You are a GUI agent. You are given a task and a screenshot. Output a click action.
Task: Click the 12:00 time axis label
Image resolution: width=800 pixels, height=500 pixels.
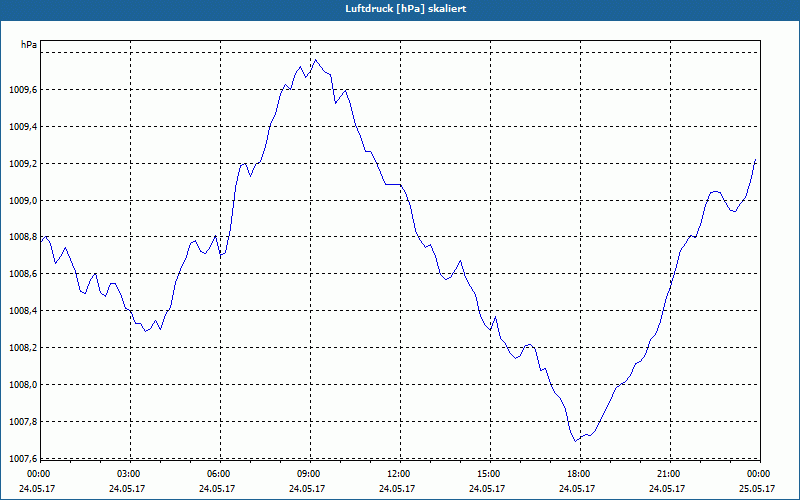point(399,474)
